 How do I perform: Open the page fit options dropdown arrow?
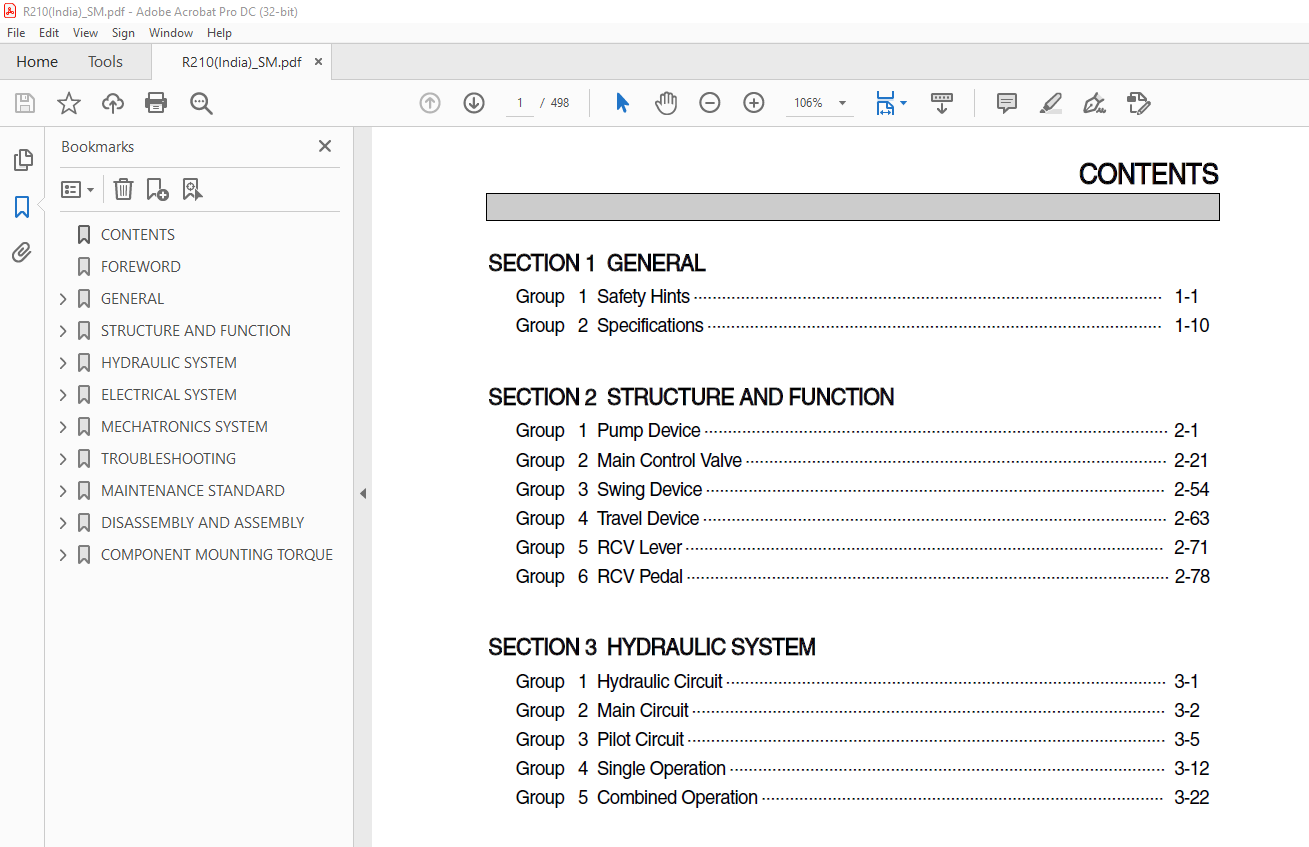pos(903,103)
